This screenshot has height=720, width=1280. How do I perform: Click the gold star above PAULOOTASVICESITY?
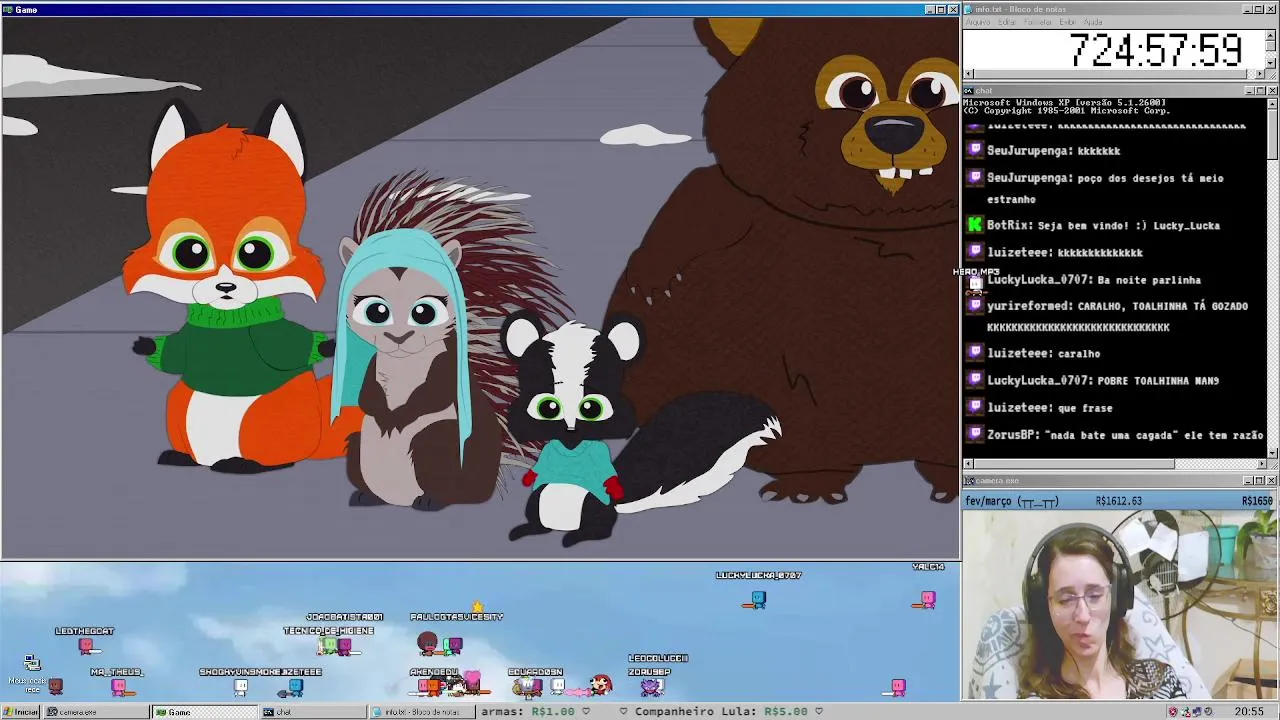tap(478, 606)
